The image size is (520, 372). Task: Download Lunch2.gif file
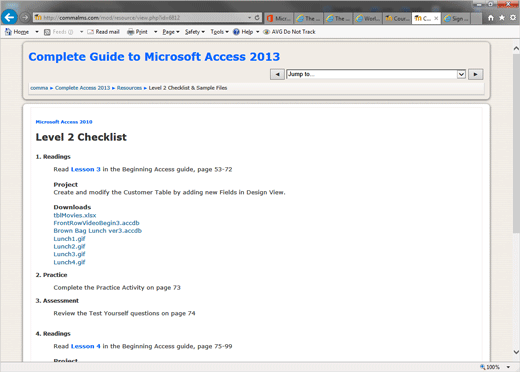69,246
